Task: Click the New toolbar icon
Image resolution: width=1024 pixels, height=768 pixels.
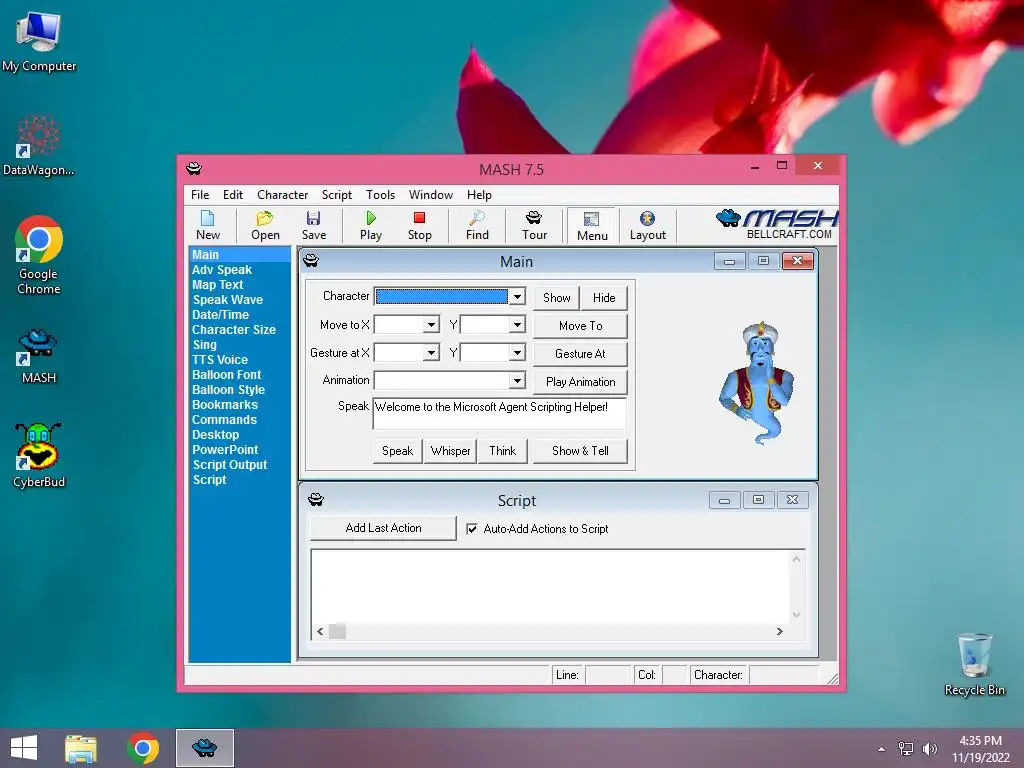Action: 208,225
